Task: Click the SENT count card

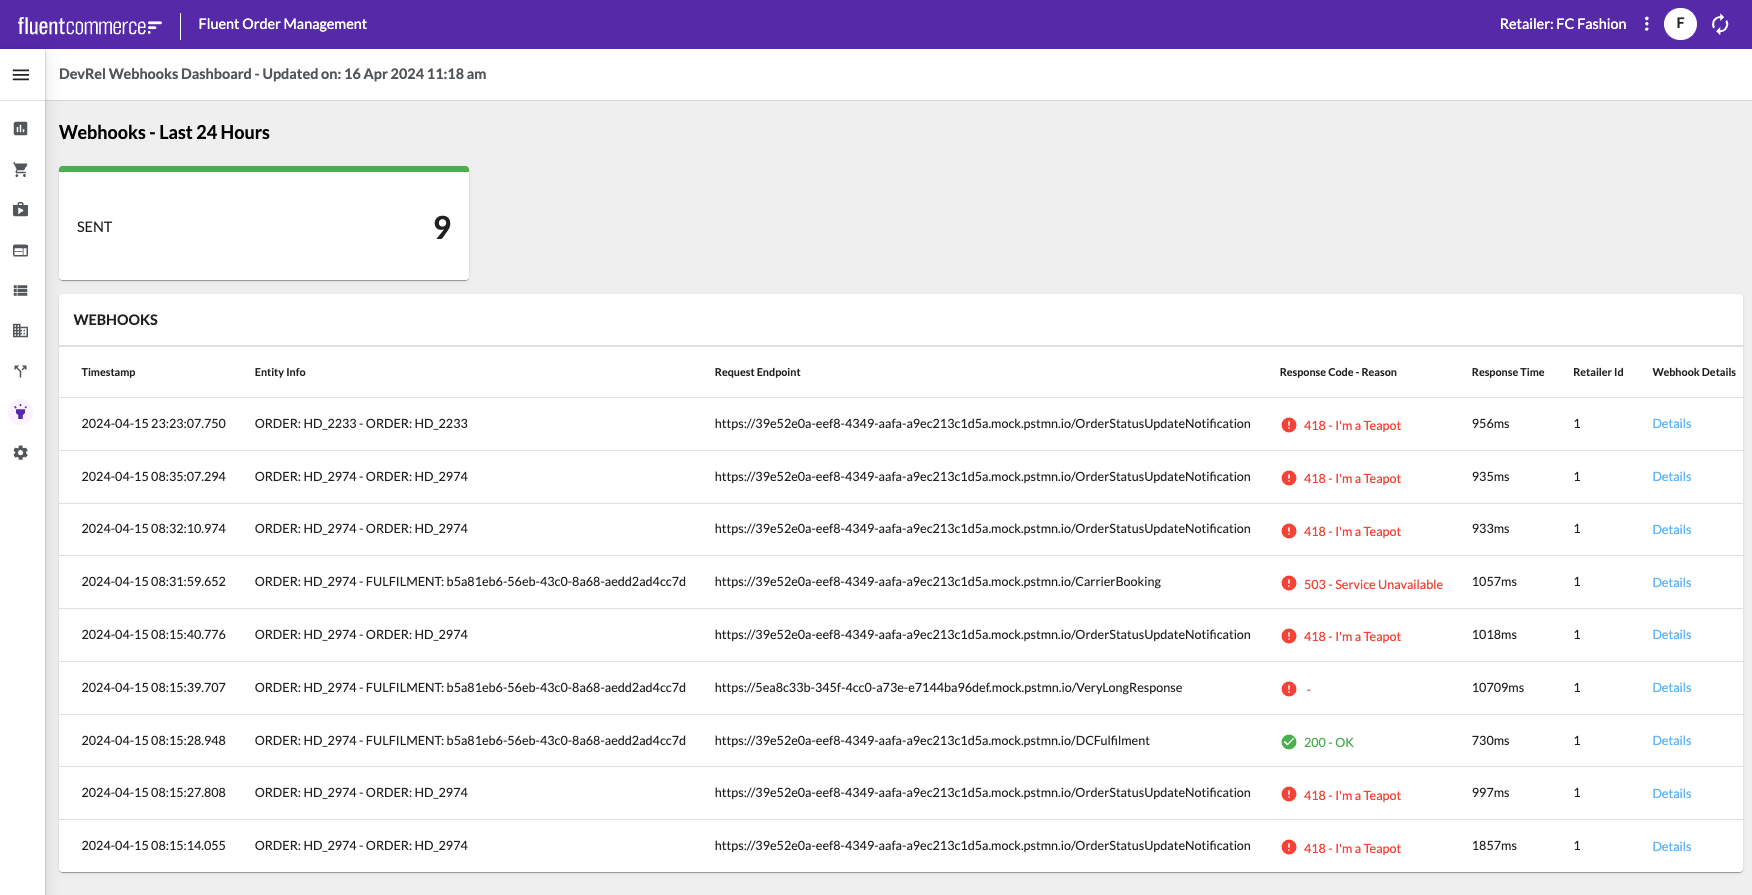Action: point(264,226)
